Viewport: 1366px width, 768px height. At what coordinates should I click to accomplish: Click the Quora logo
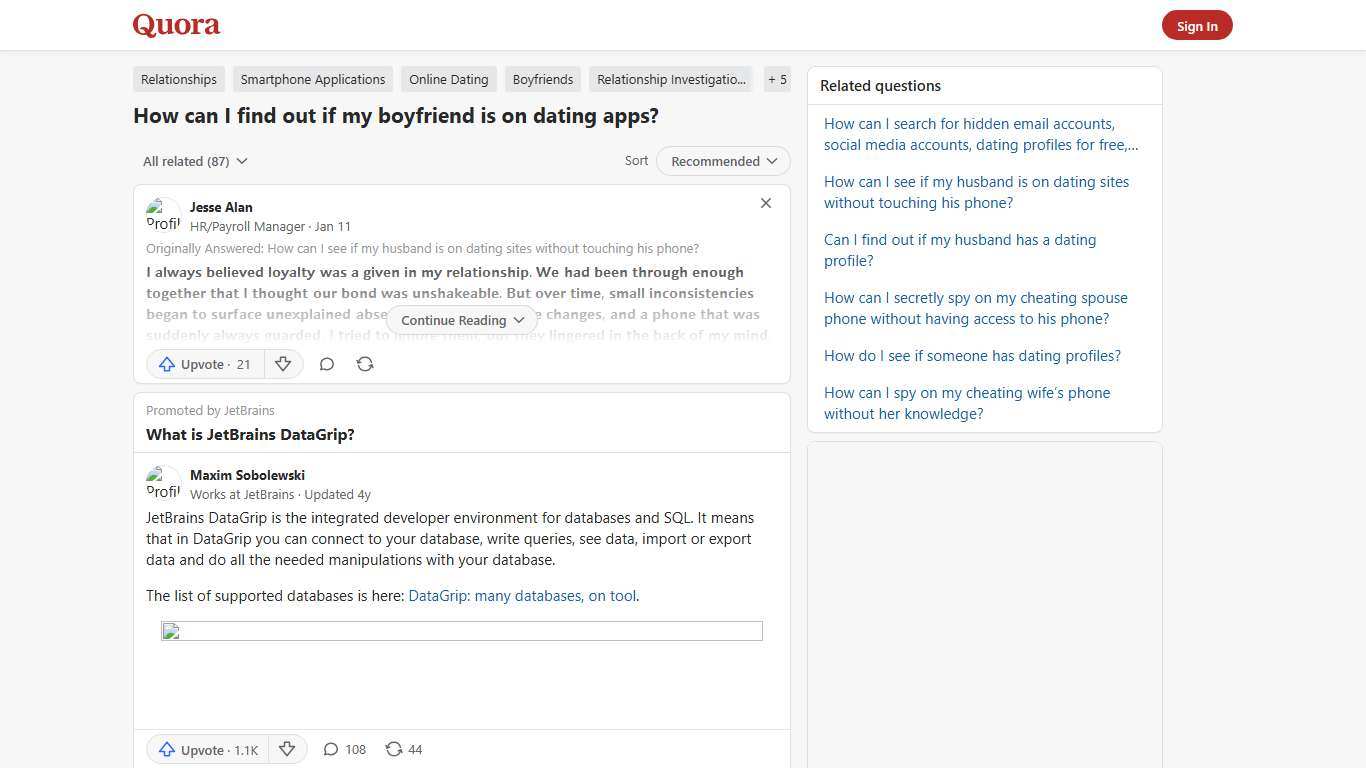tap(175, 25)
